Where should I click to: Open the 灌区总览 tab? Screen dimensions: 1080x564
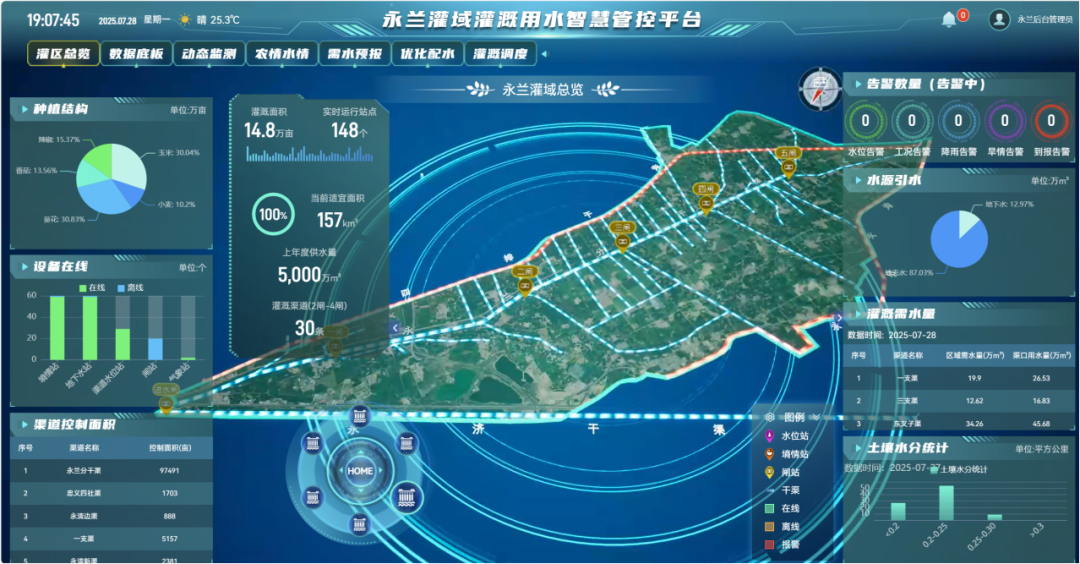(63, 54)
